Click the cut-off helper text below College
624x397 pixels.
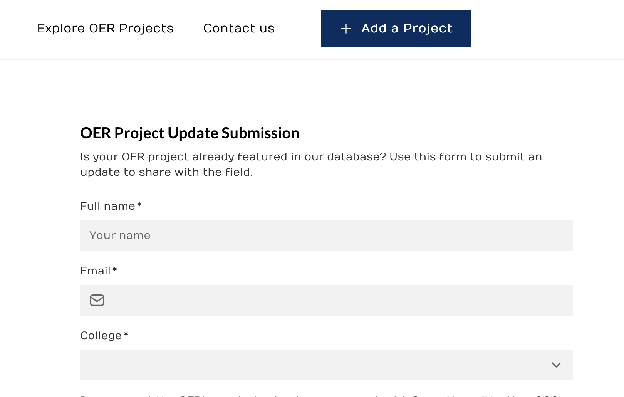click(x=318, y=395)
